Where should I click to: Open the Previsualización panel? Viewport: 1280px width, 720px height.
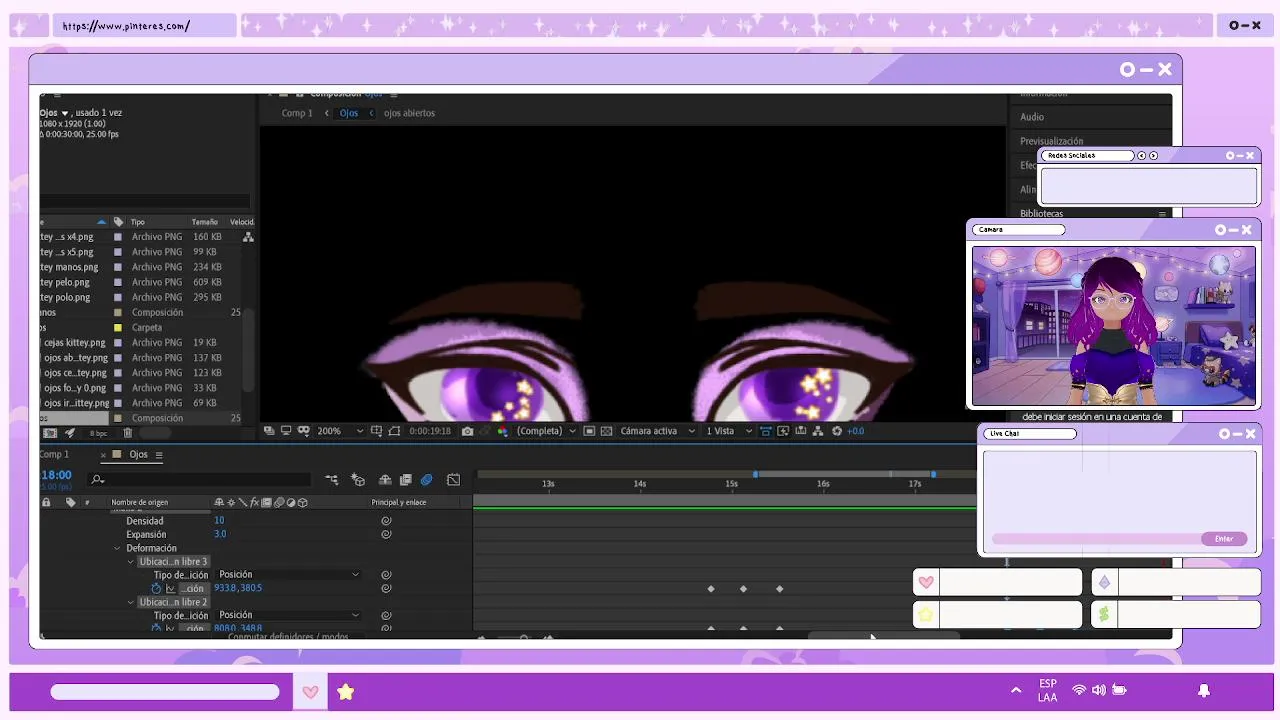tap(1051, 141)
